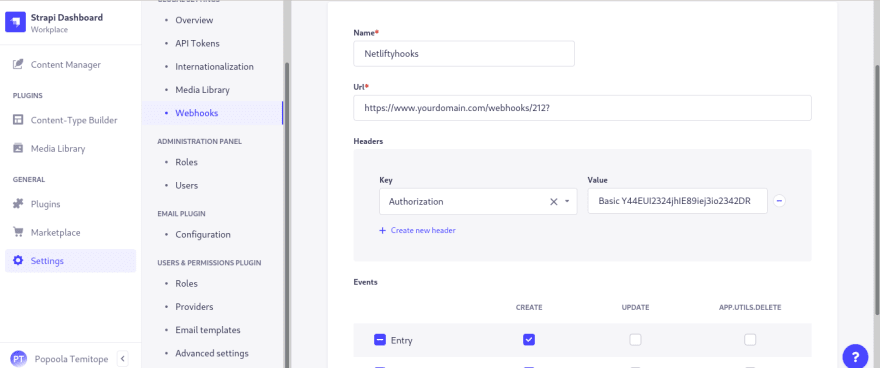
Task: Open the help question mark button
Action: tap(855, 356)
